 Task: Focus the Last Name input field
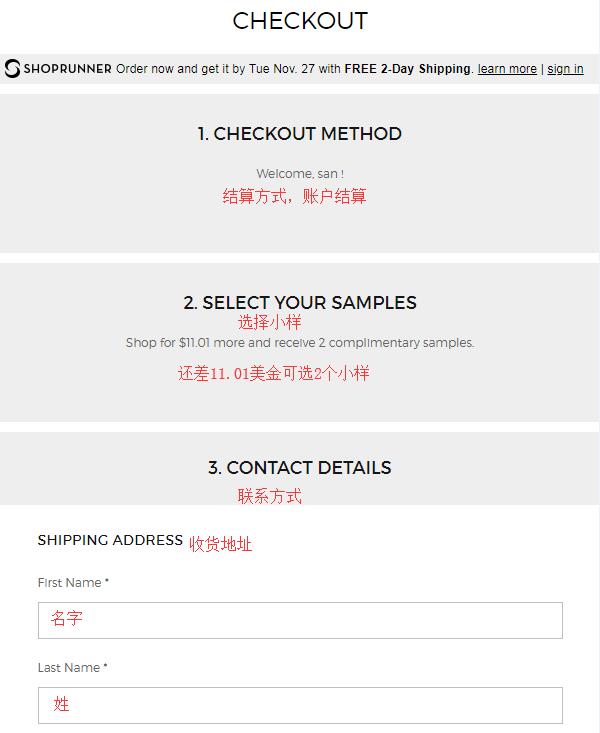click(300, 705)
